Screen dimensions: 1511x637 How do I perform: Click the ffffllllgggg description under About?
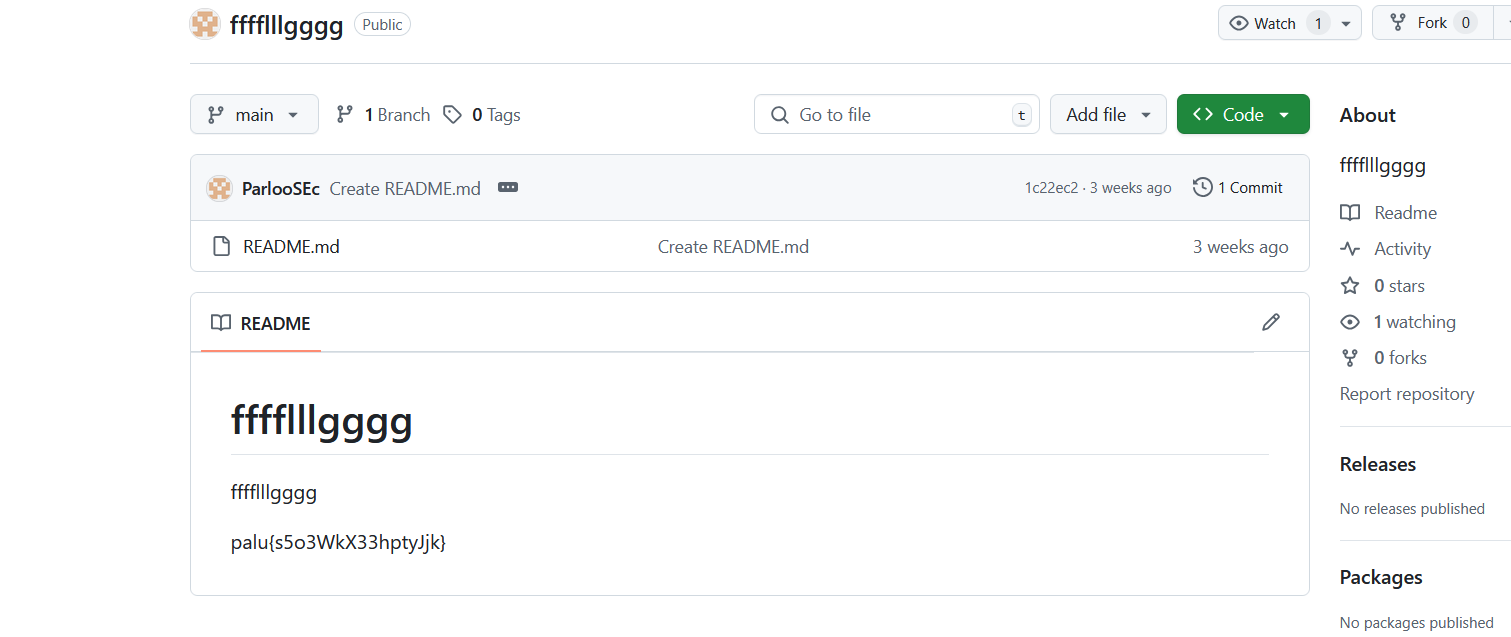click(1383, 166)
